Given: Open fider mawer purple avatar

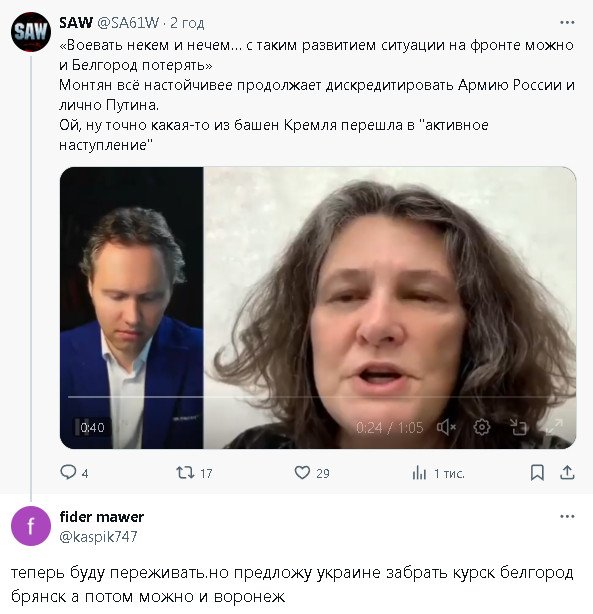Looking at the screenshot, I should pos(31,526).
